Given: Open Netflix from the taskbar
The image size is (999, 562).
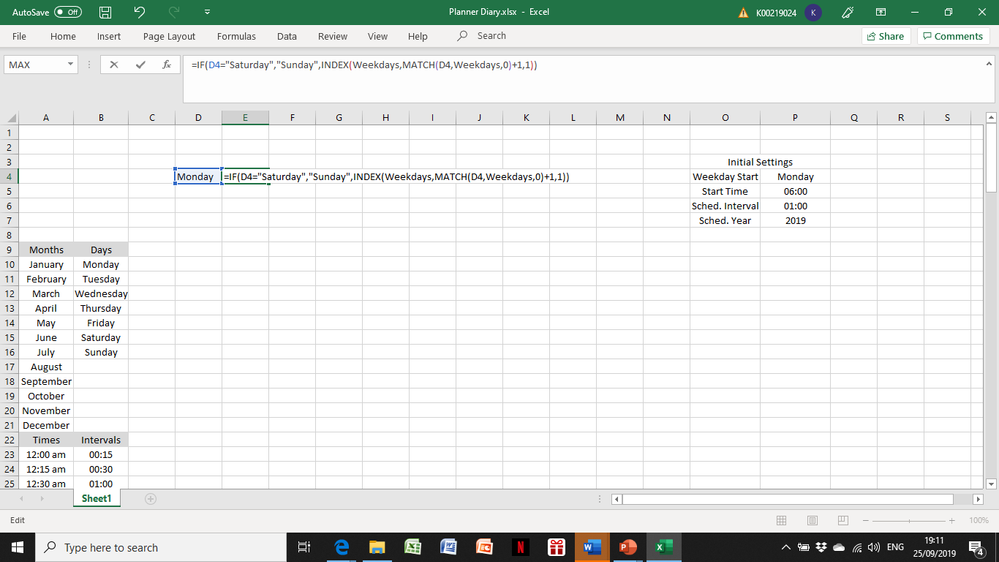Looking at the screenshot, I should (521, 547).
